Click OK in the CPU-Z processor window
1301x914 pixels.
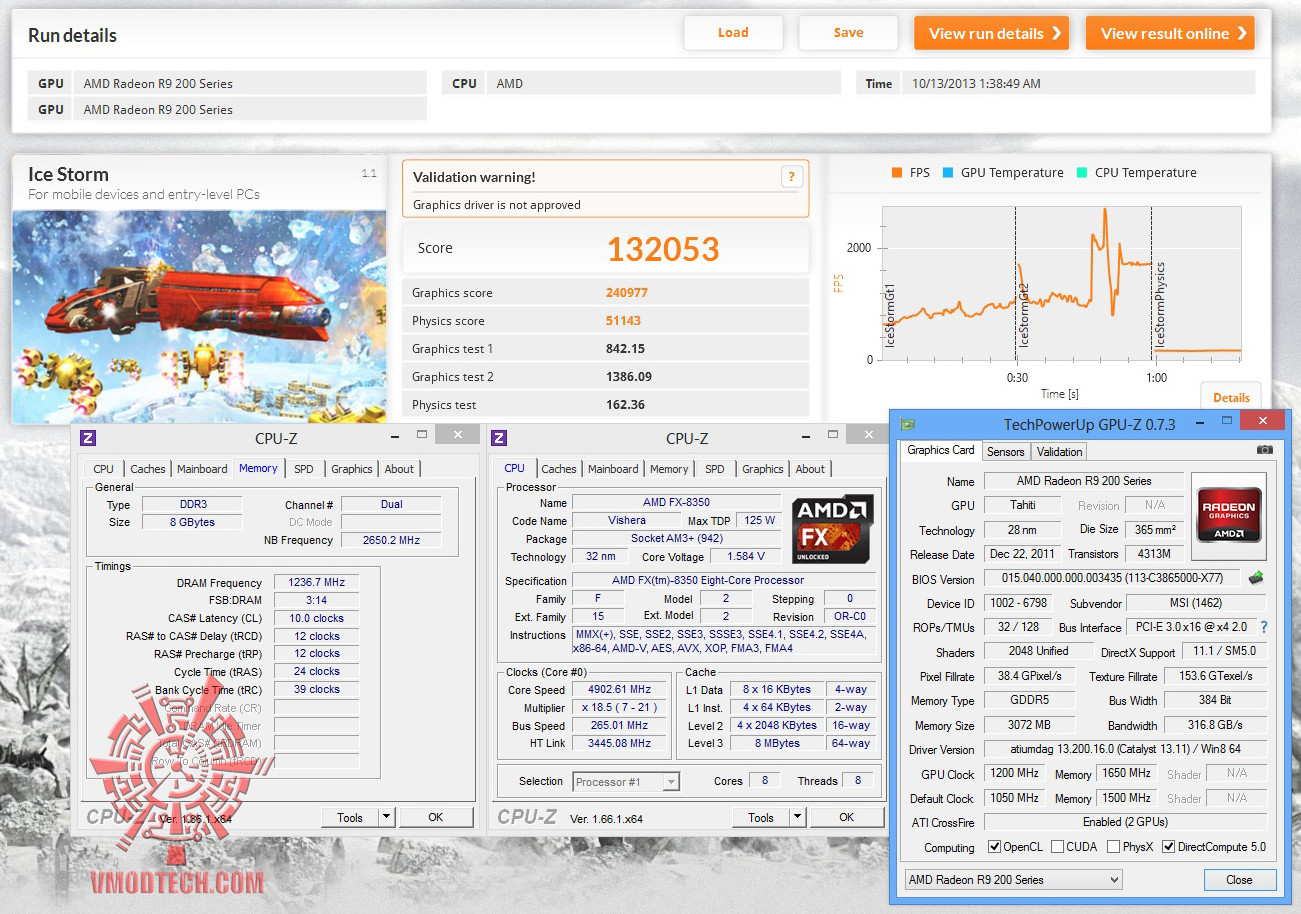(x=846, y=817)
